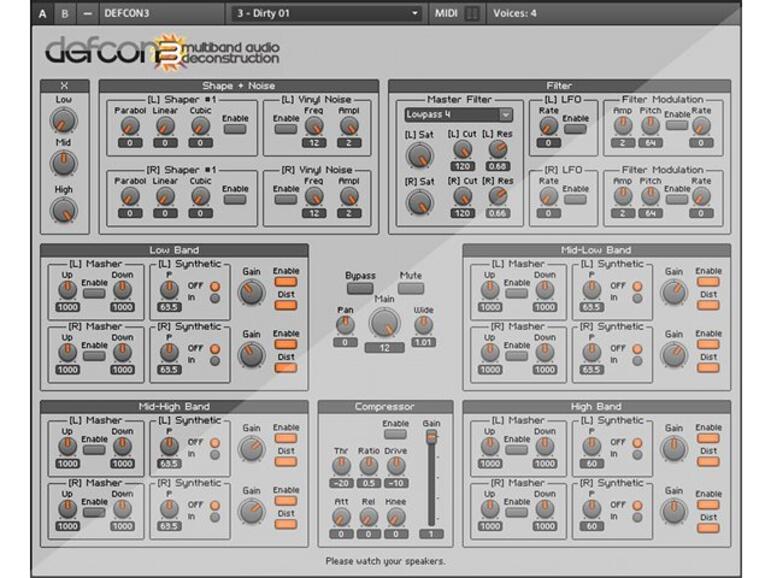
Task: Select Low Band [L] Synthetic In radio
Action: pyautogui.click(x=215, y=298)
